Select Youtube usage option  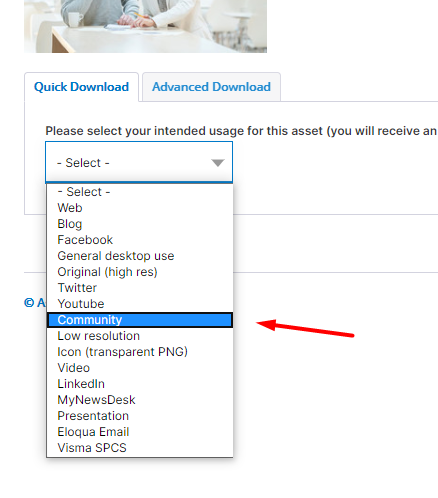140,304
